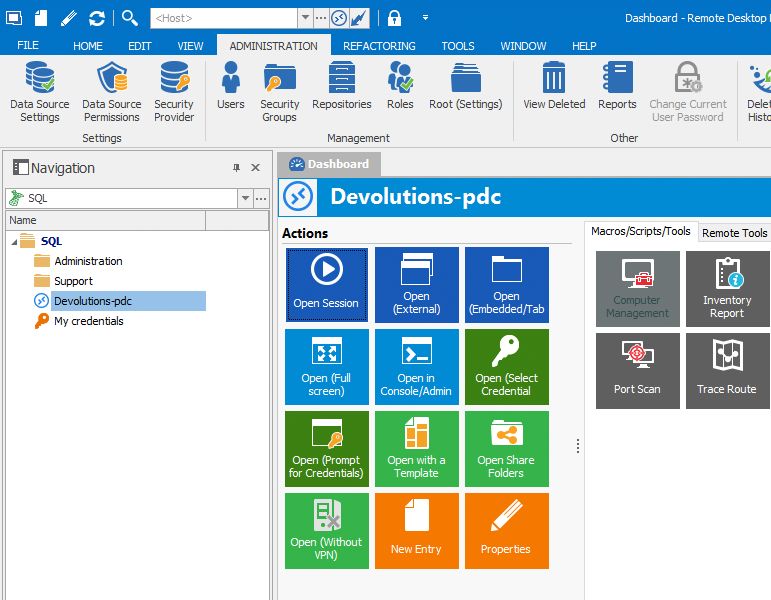Switch to the HELP ribbon tab
Viewport: 771px width, 600px height.
[584, 46]
